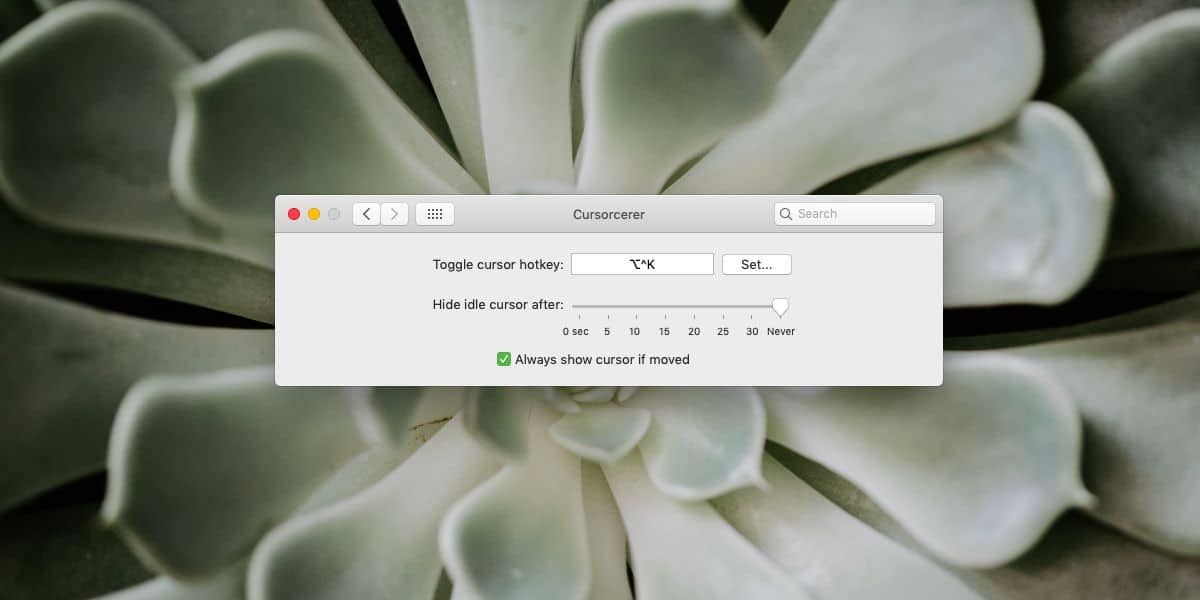Click the Show All preferences grid icon
The width and height of the screenshot is (1200, 600).
point(435,213)
